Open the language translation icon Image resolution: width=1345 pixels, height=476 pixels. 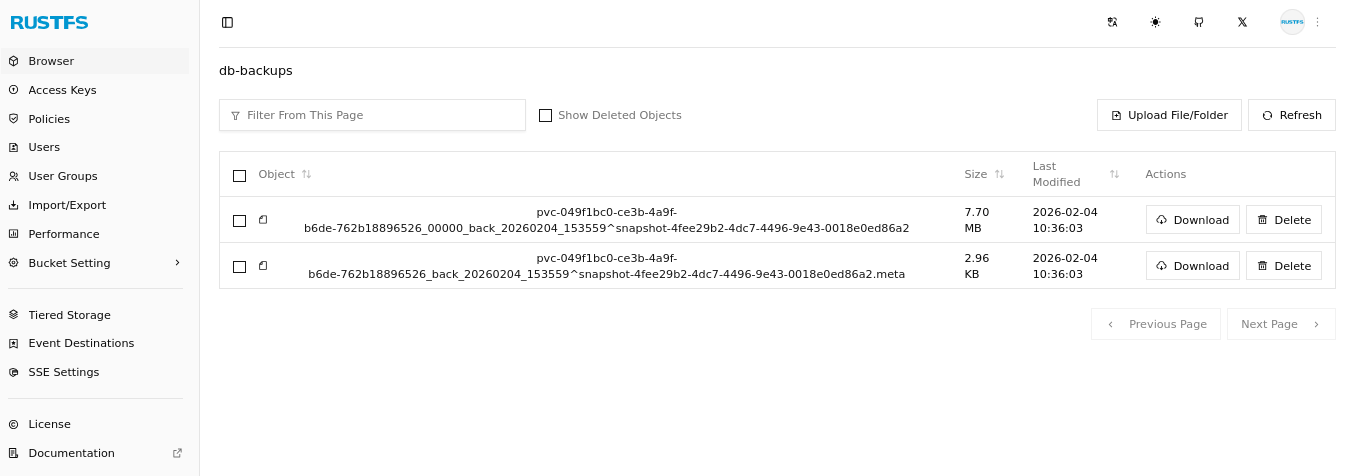click(x=1112, y=22)
